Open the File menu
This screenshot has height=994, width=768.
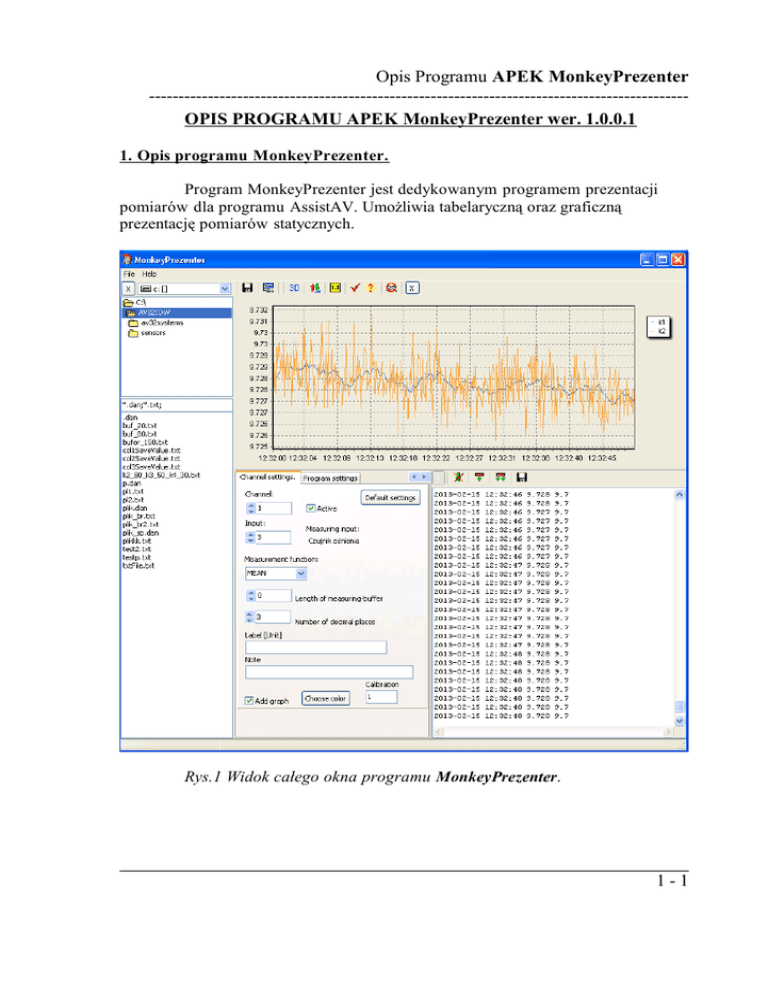(x=129, y=273)
